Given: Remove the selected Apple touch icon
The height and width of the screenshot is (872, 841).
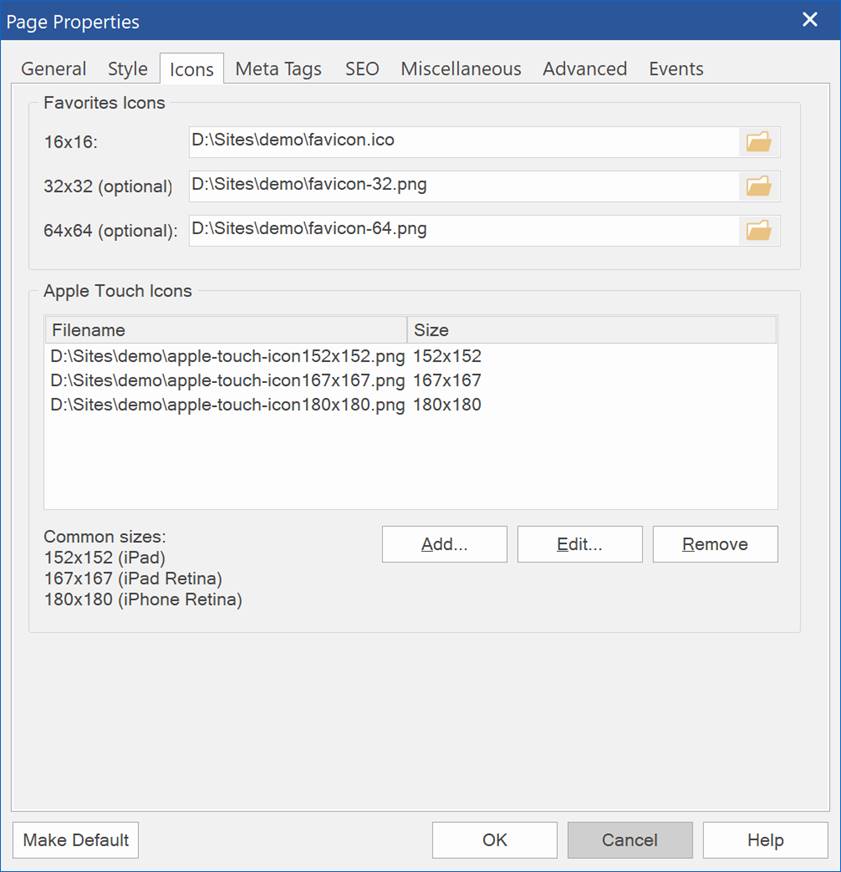Looking at the screenshot, I should pyautogui.click(x=715, y=544).
